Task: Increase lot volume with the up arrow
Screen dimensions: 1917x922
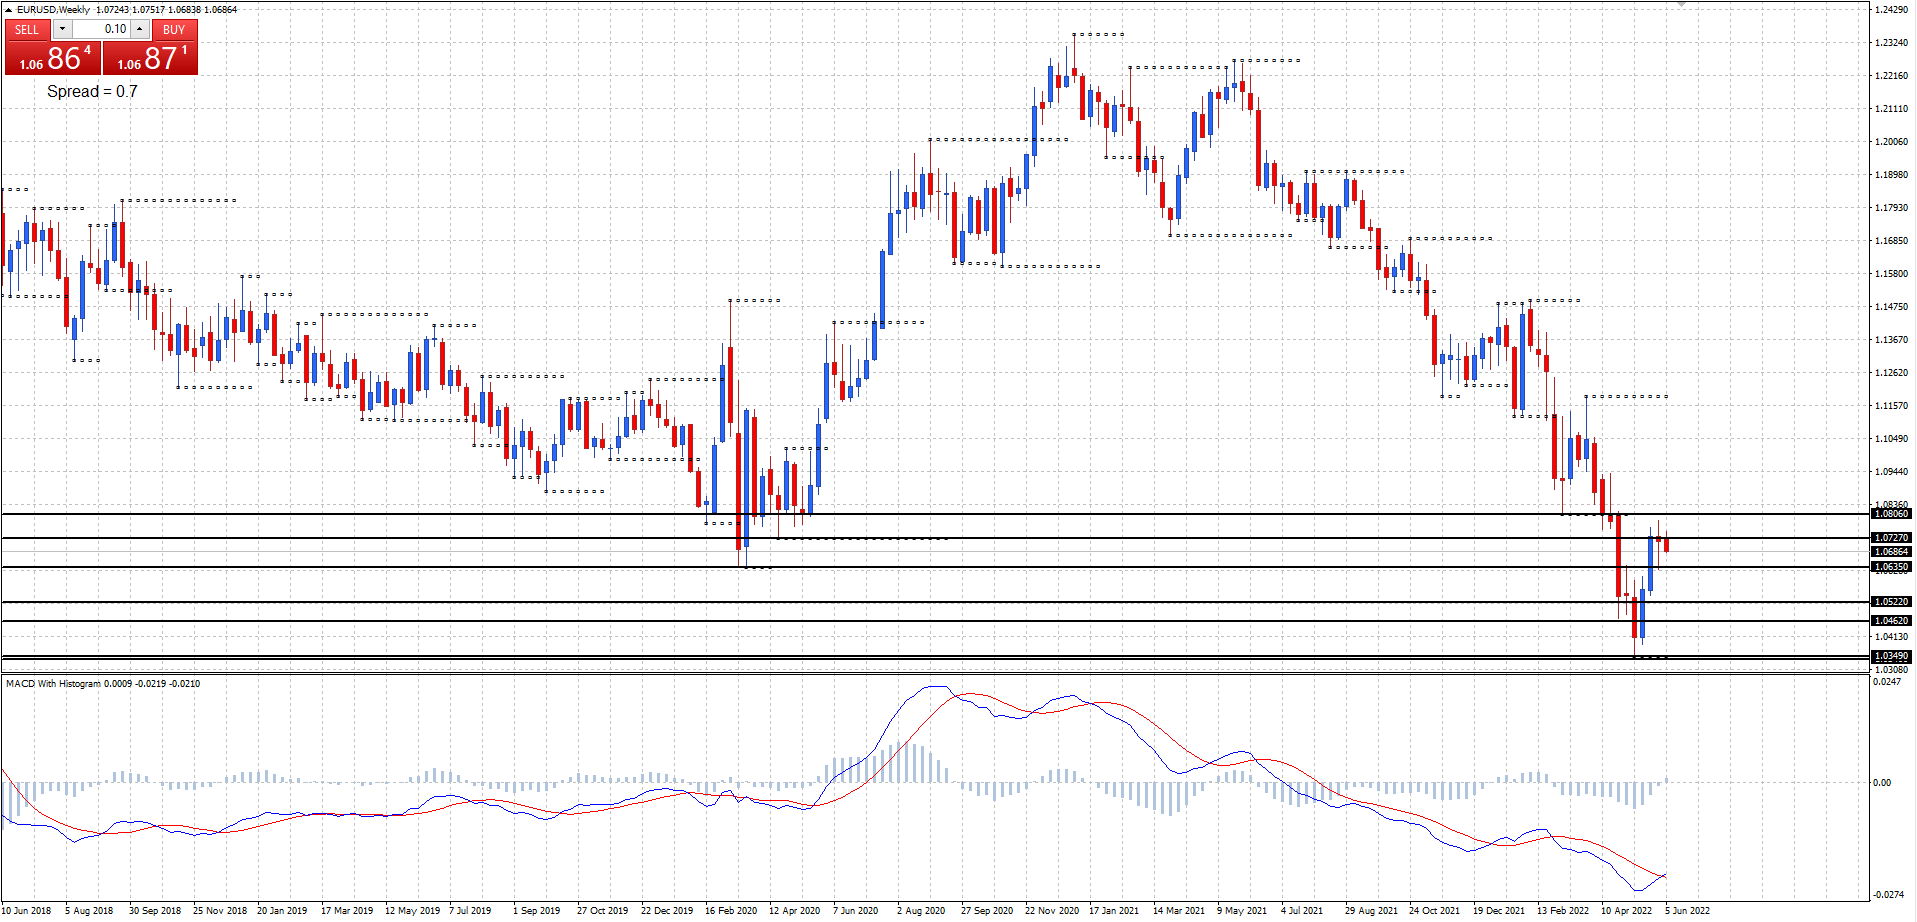Action: click(141, 29)
